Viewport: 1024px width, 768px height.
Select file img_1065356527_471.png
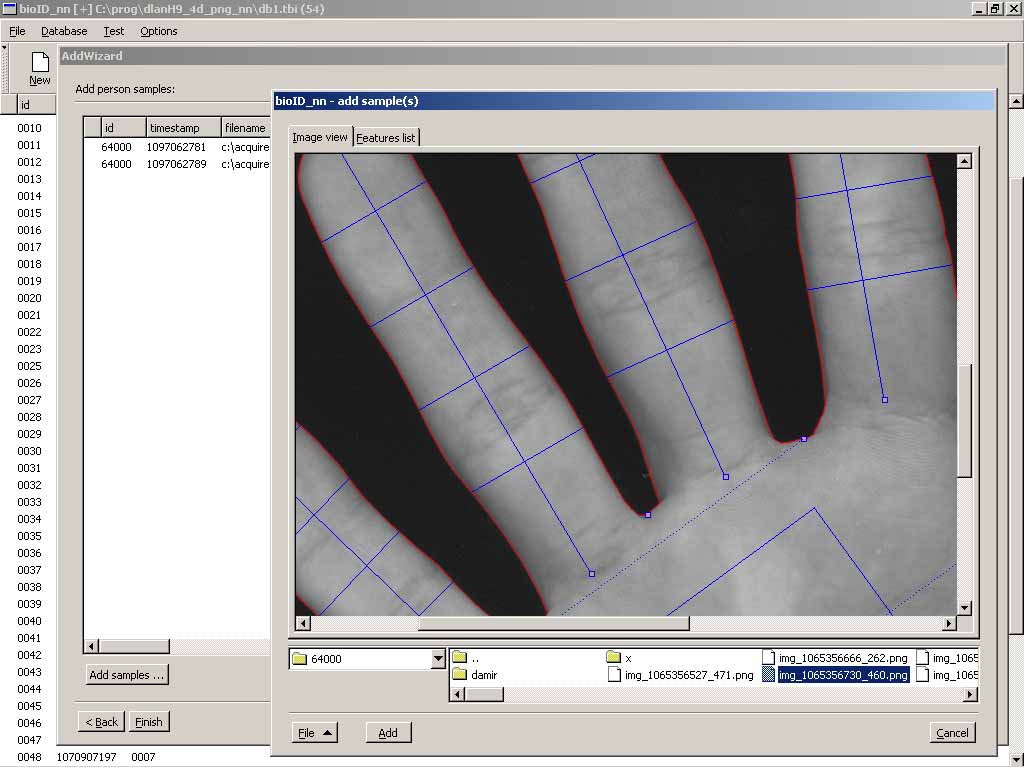click(x=688, y=675)
